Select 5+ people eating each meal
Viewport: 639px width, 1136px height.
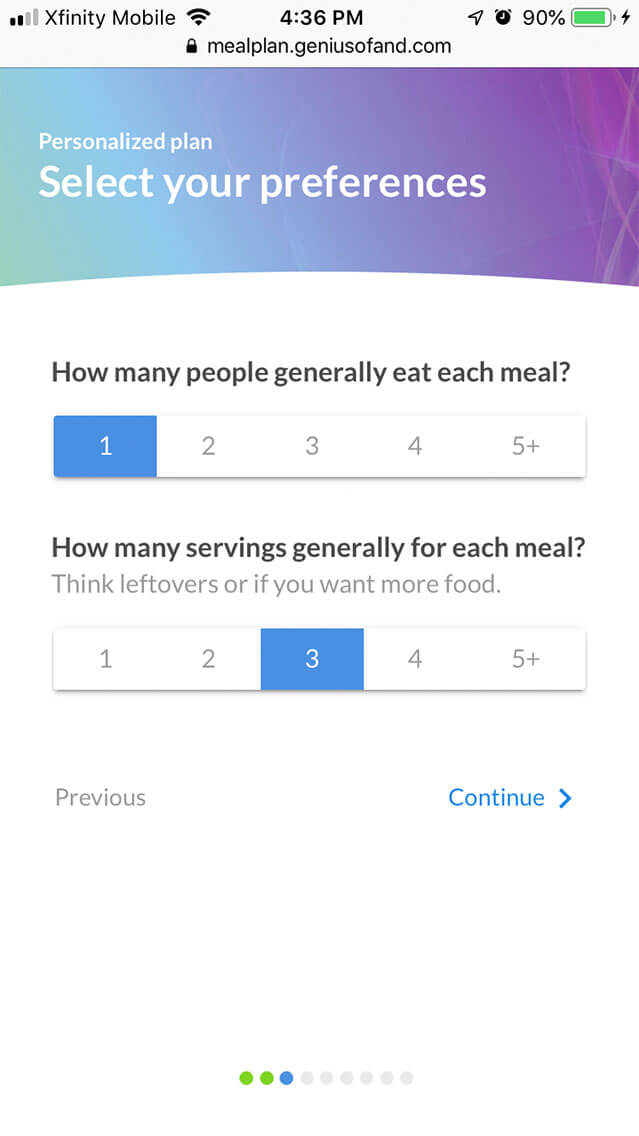pos(526,446)
